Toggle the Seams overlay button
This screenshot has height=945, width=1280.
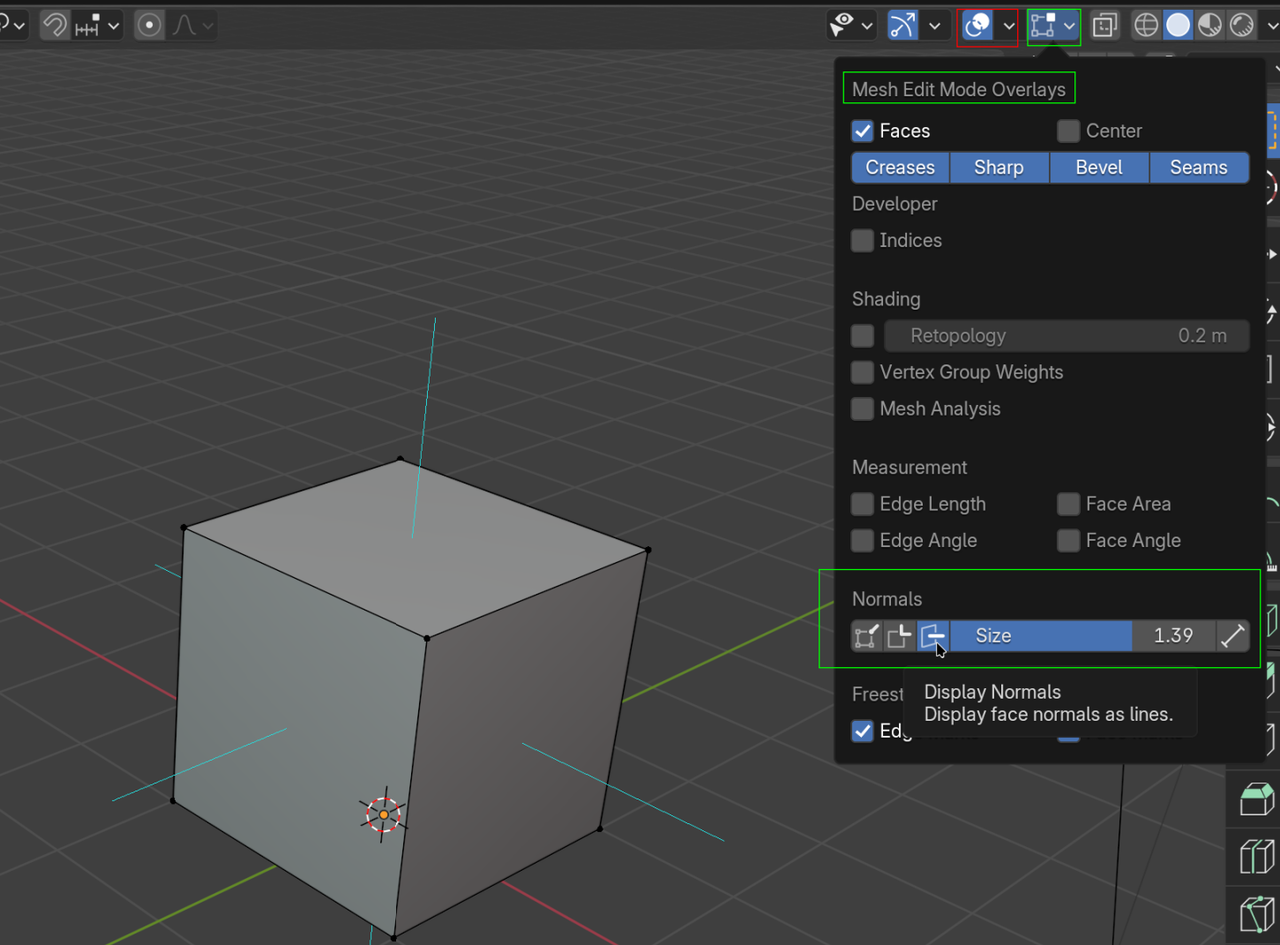click(1198, 168)
